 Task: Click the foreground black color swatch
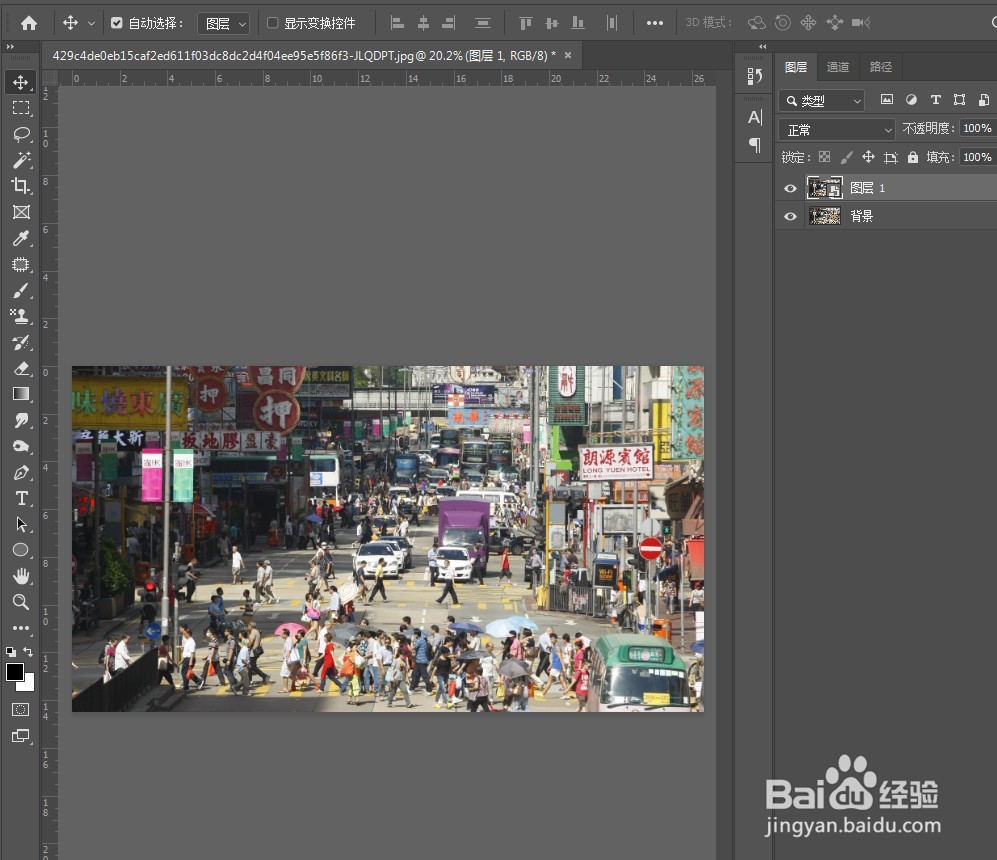[15, 672]
